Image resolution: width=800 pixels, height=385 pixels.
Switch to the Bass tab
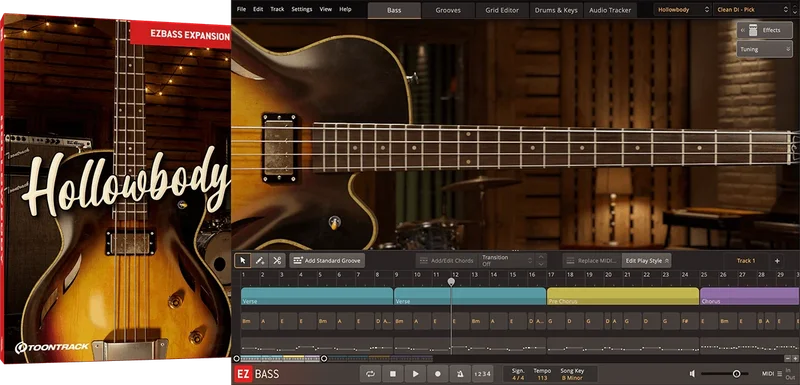pyautogui.click(x=394, y=10)
